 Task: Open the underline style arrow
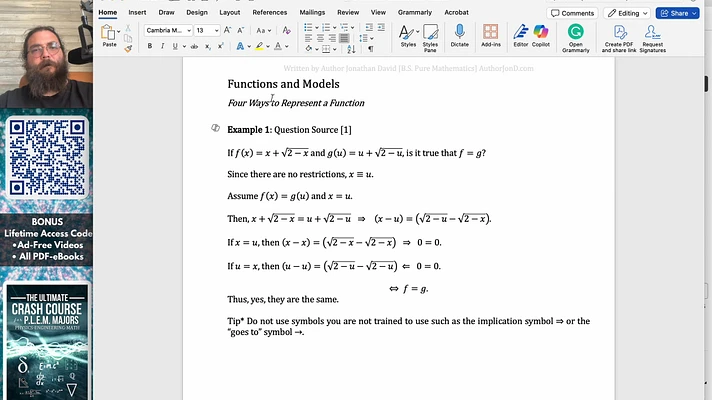[184, 46]
